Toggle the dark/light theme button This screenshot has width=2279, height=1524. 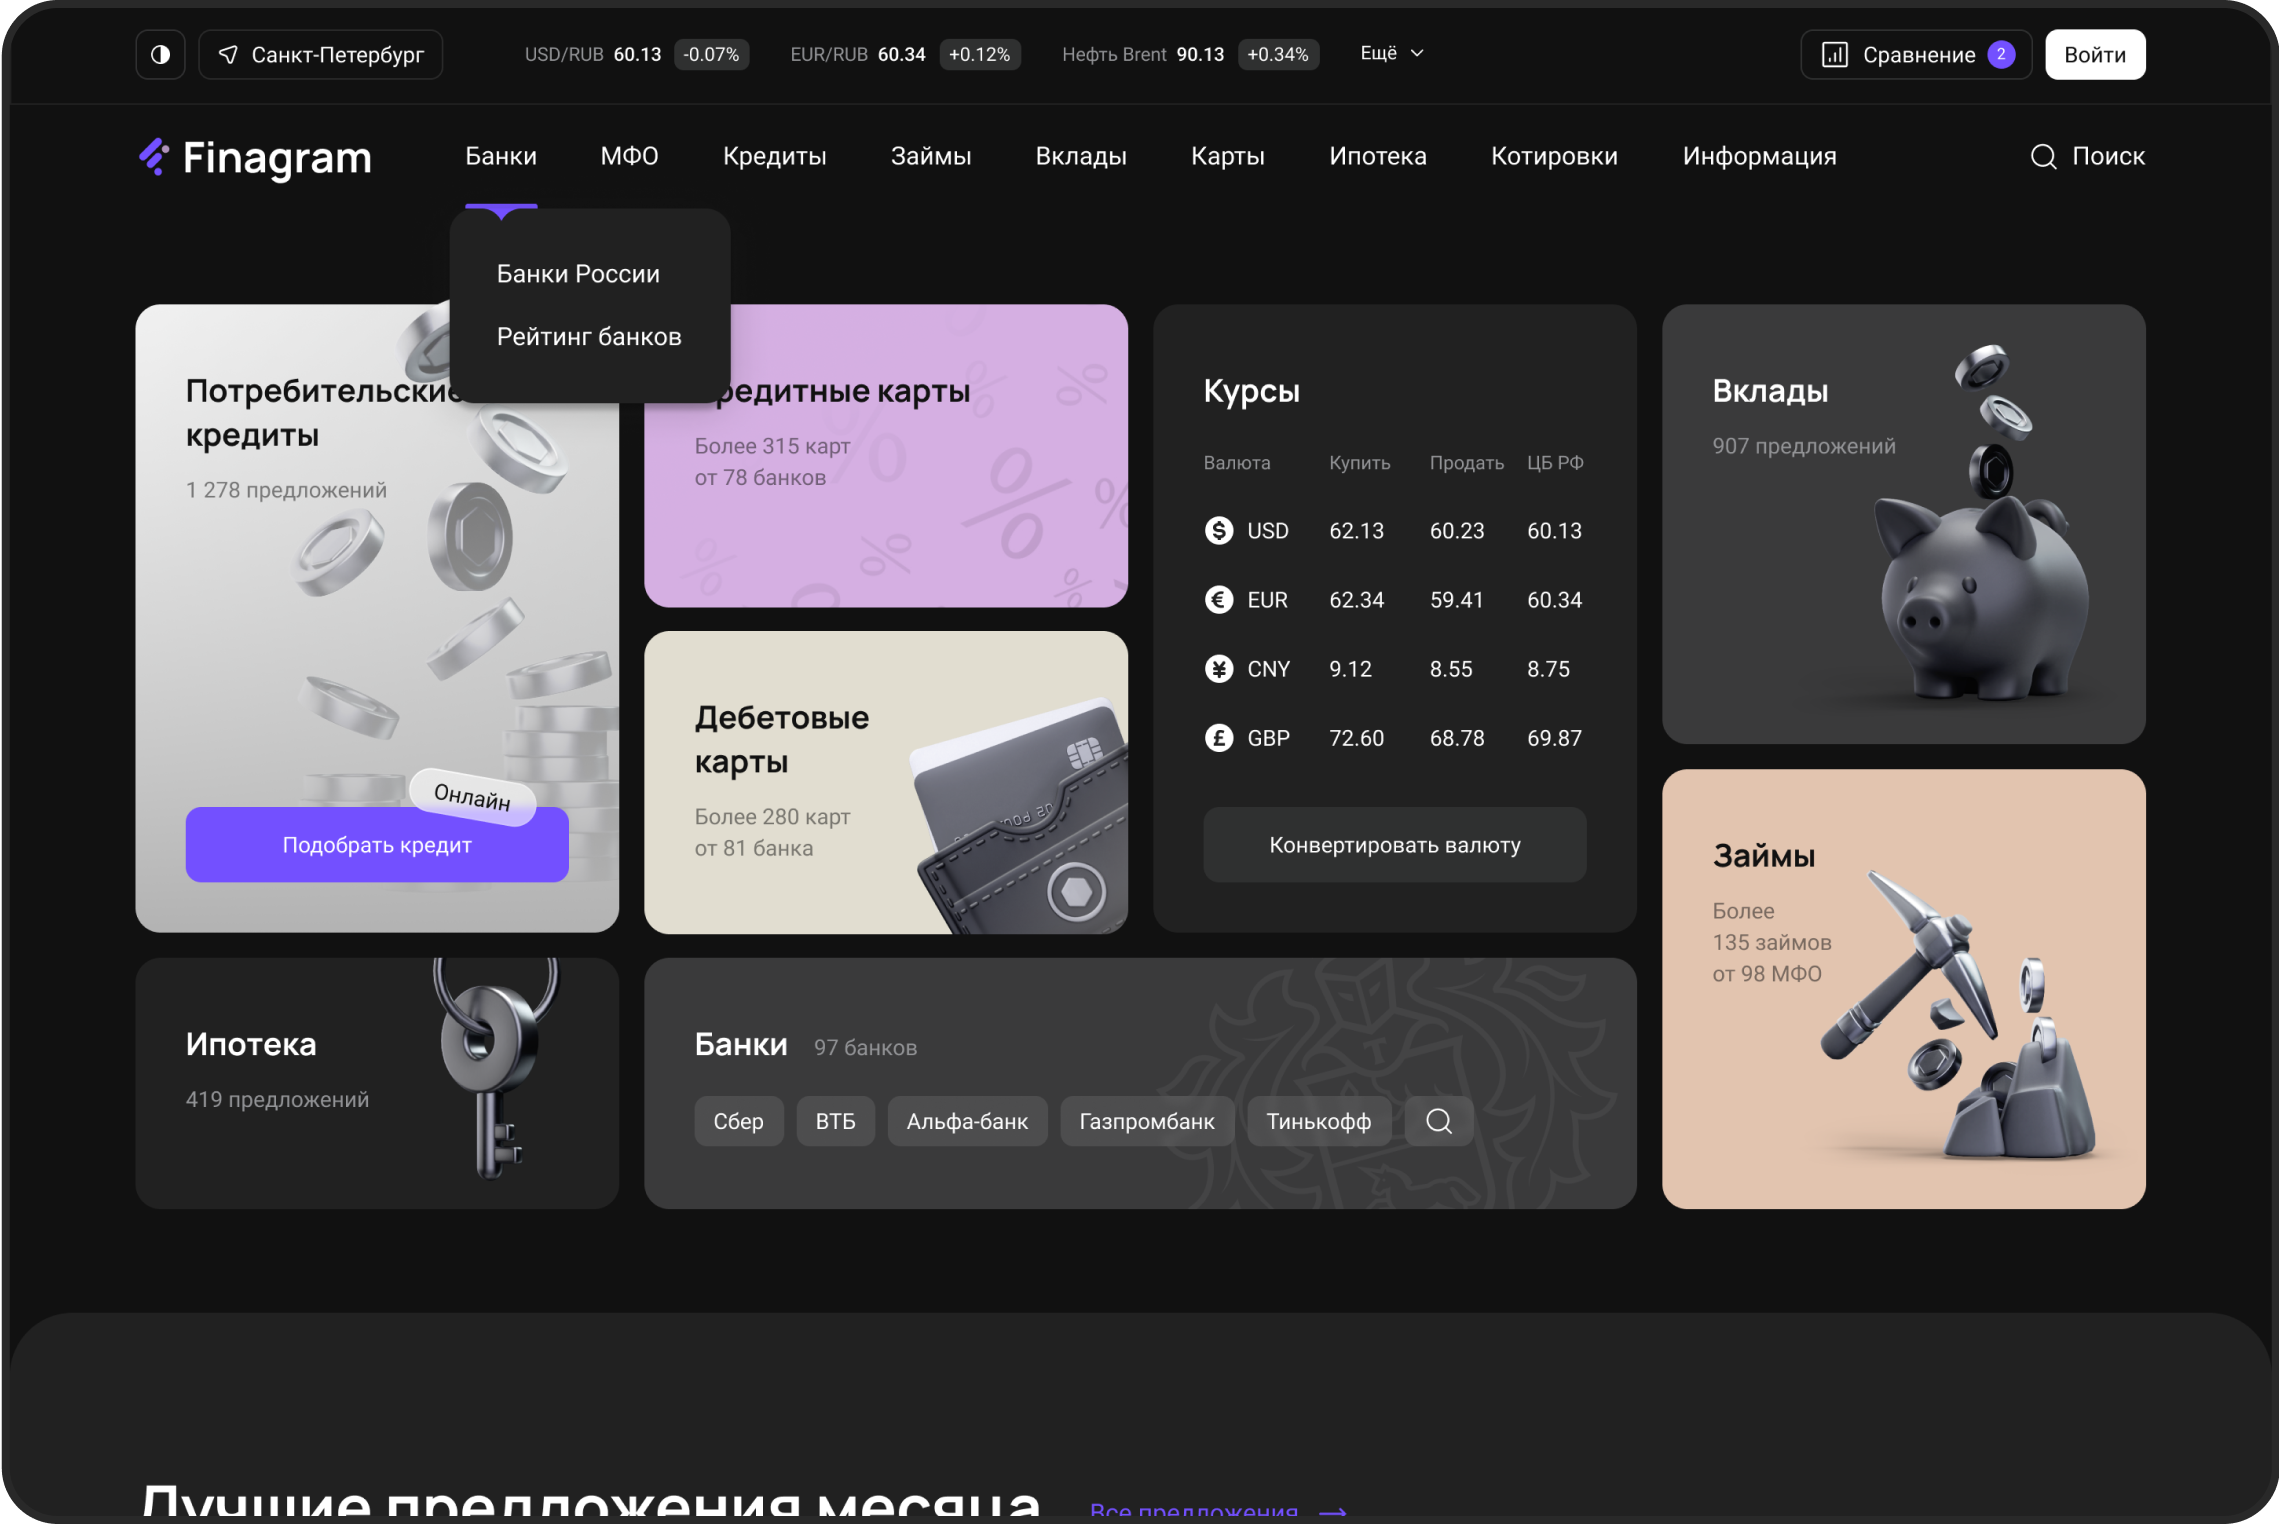[x=160, y=55]
